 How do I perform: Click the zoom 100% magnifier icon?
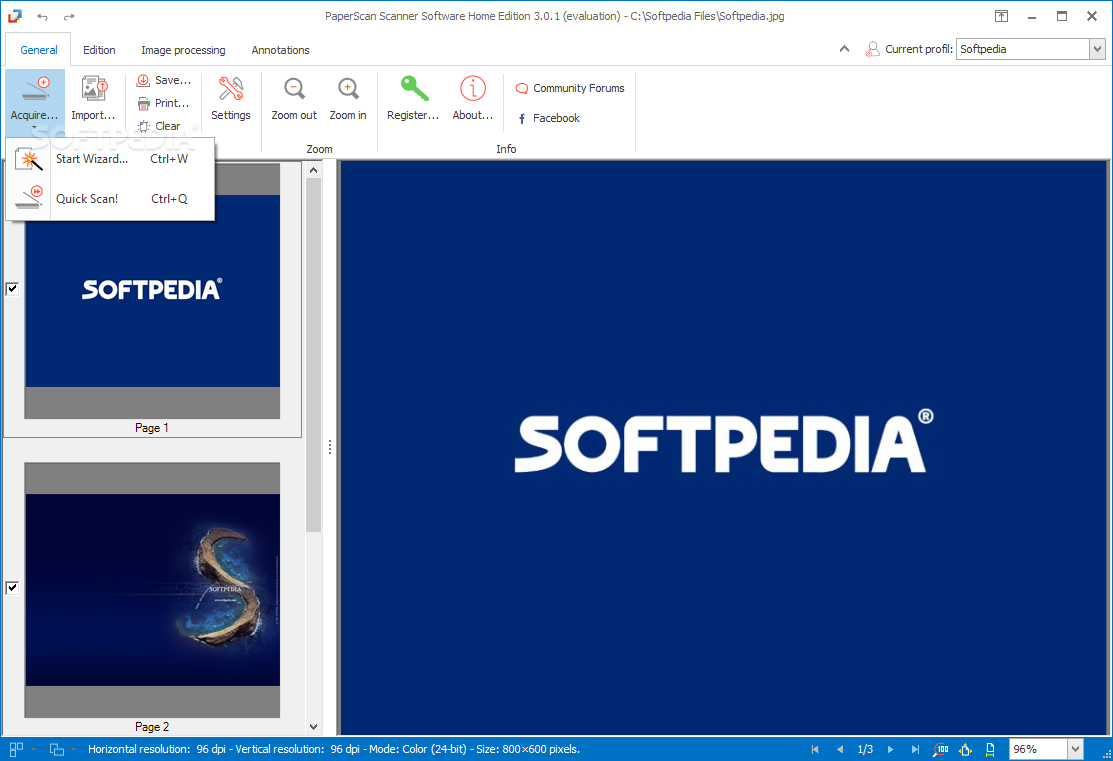941,749
